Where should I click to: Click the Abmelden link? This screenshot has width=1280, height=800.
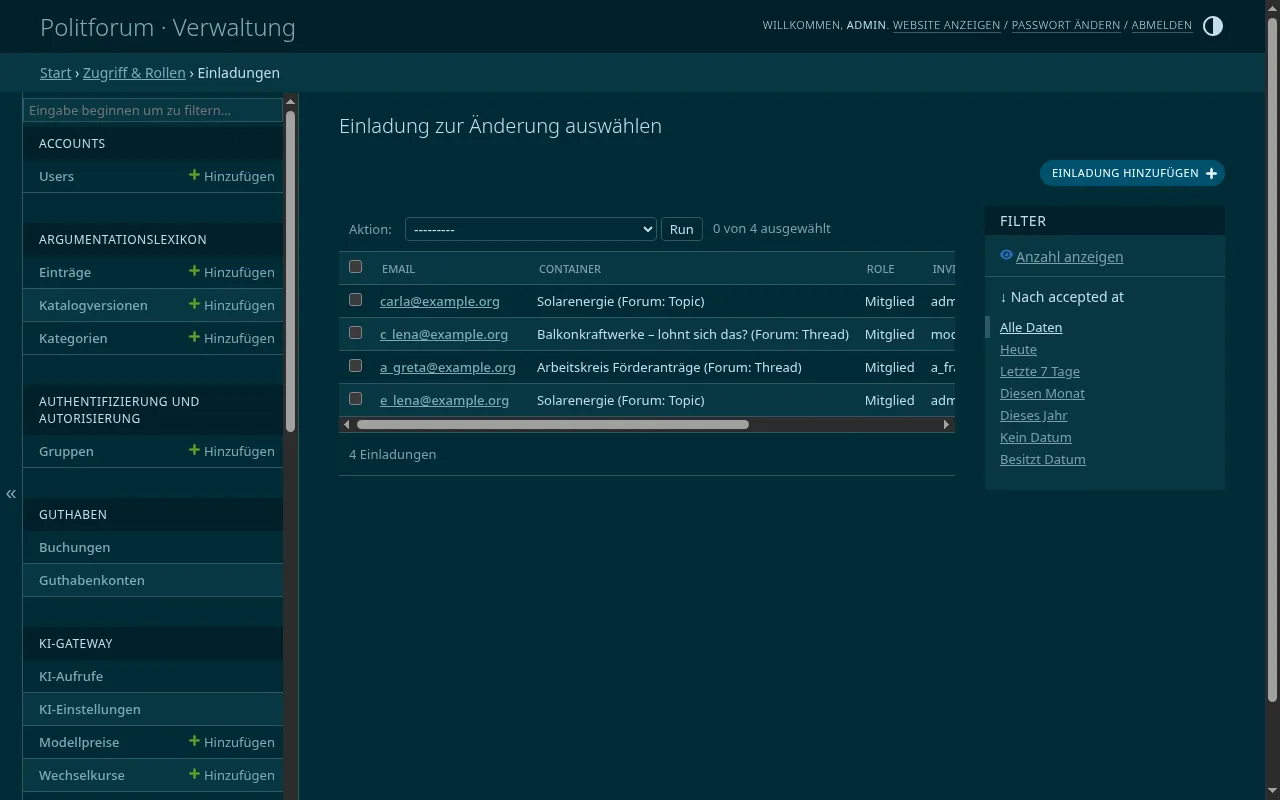click(x=1161, y=25)
